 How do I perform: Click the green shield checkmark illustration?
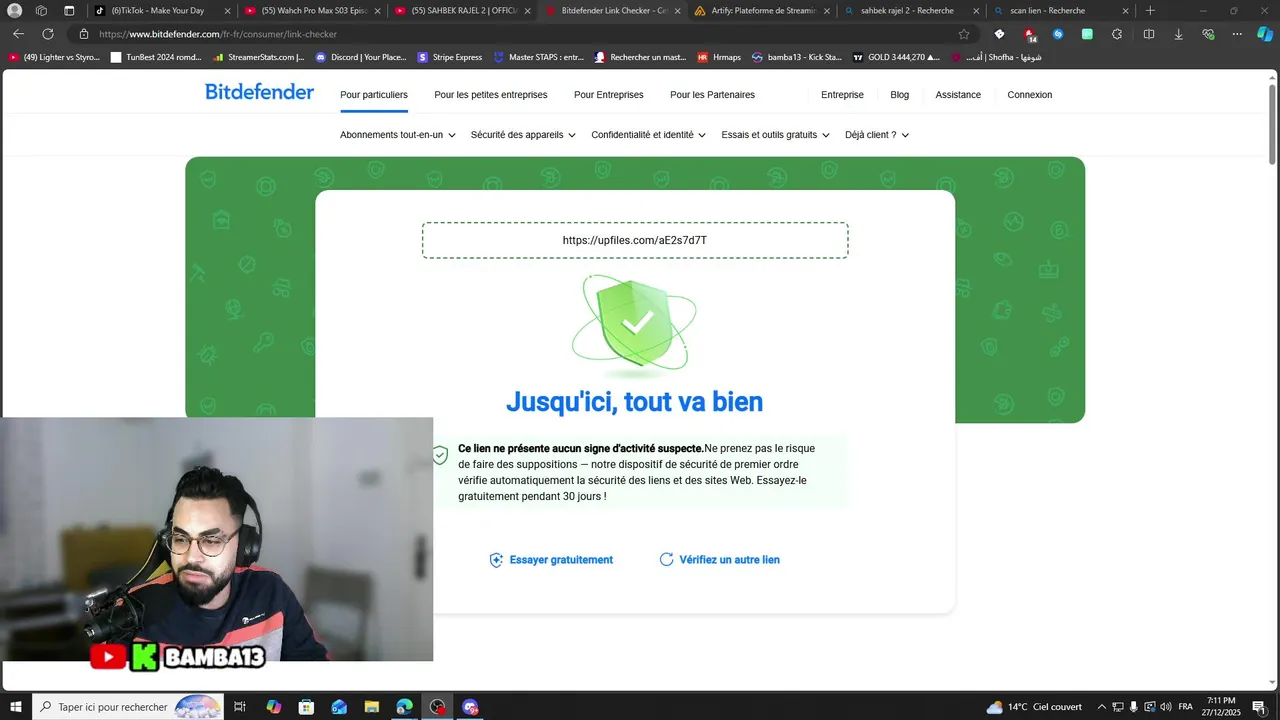tap(635, 325)
